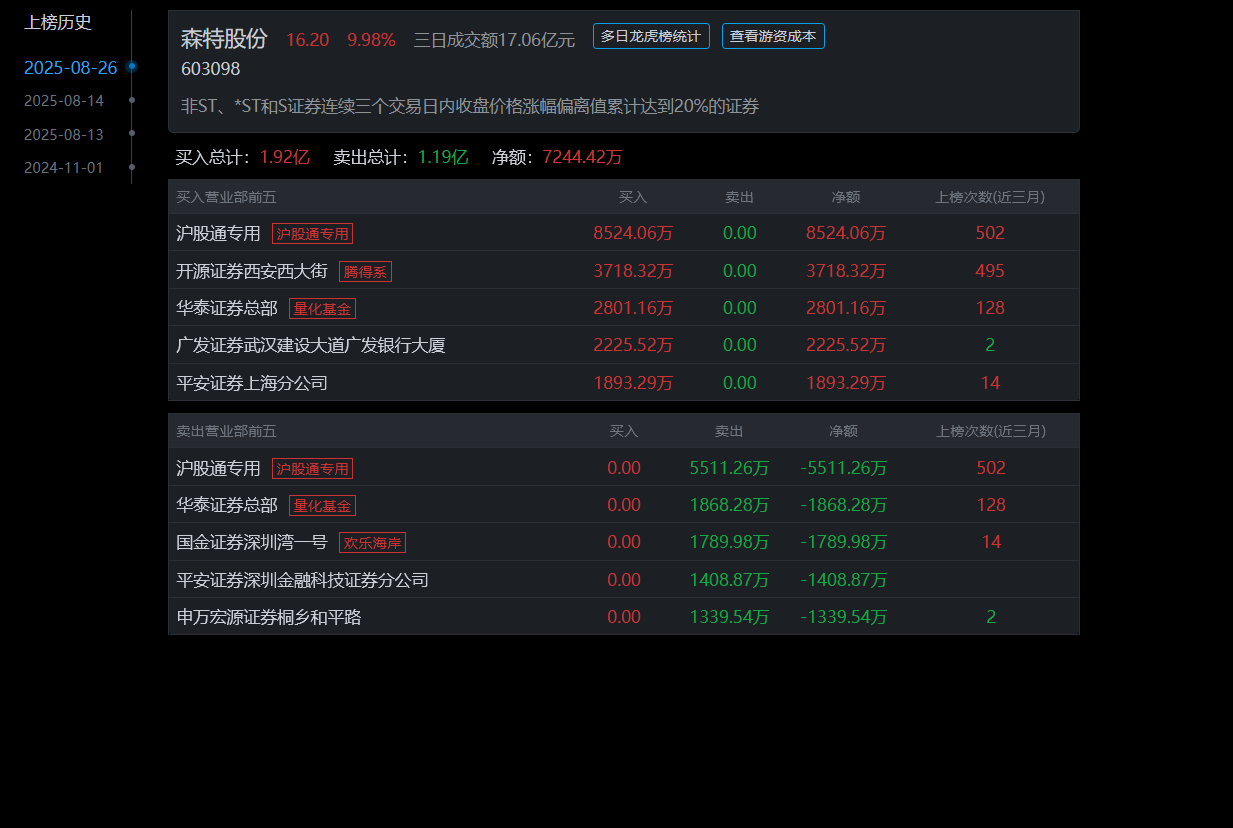
Task: Click the 森特股份 stock name
Action: pyautogui.click(x=224, y=39)
